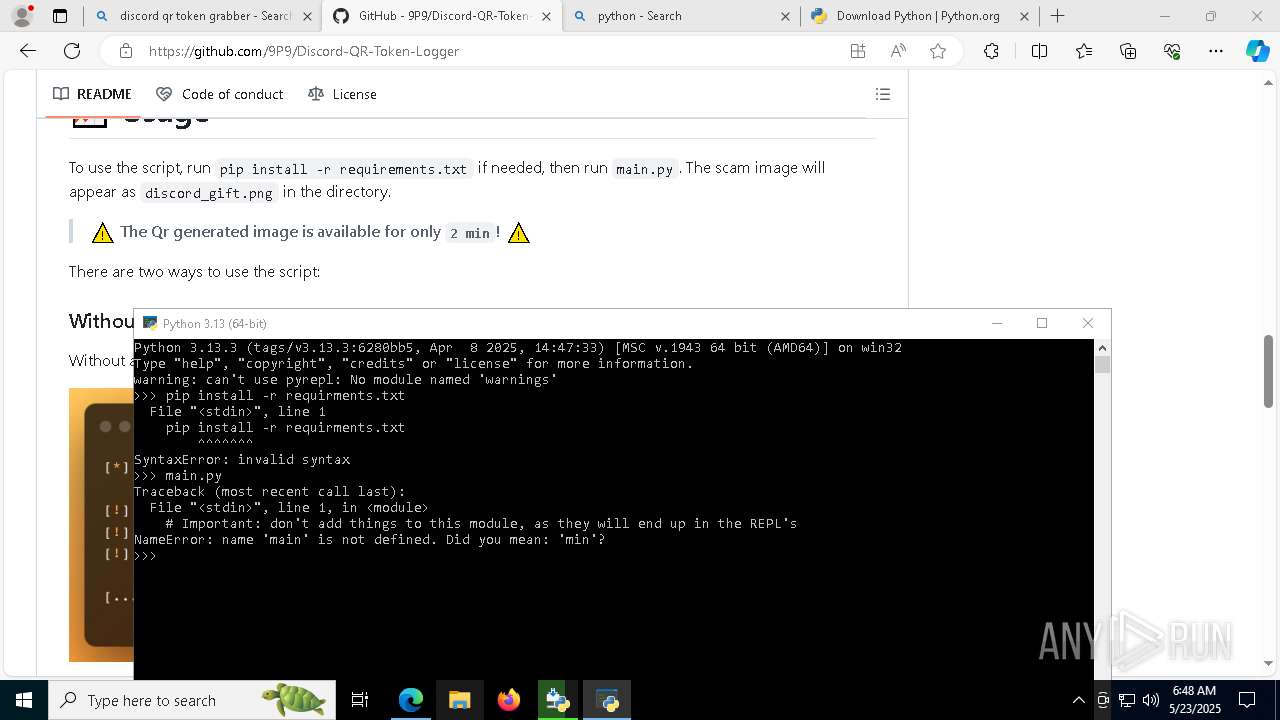Toggle the Split screen icon
The width and height of the screenshot is (1280, 720).
[1039, 51]
